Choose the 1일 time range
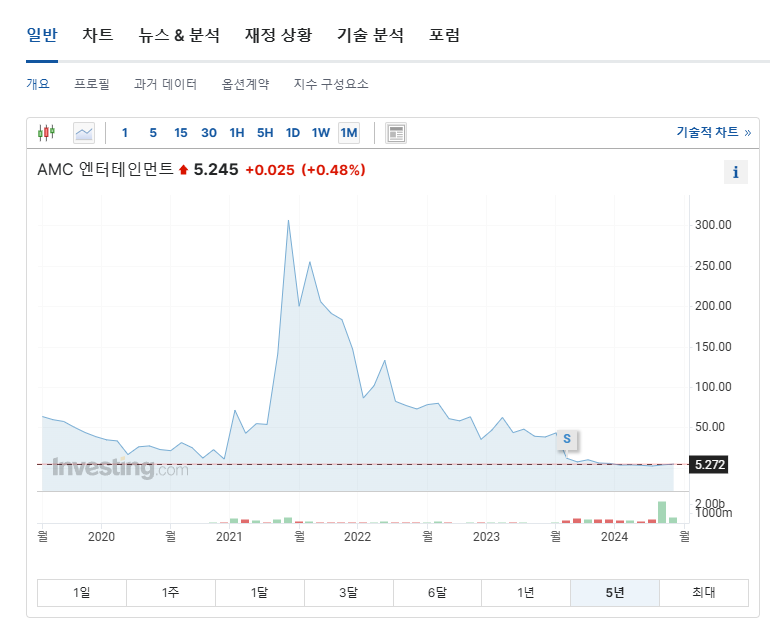 click(82, 593)
